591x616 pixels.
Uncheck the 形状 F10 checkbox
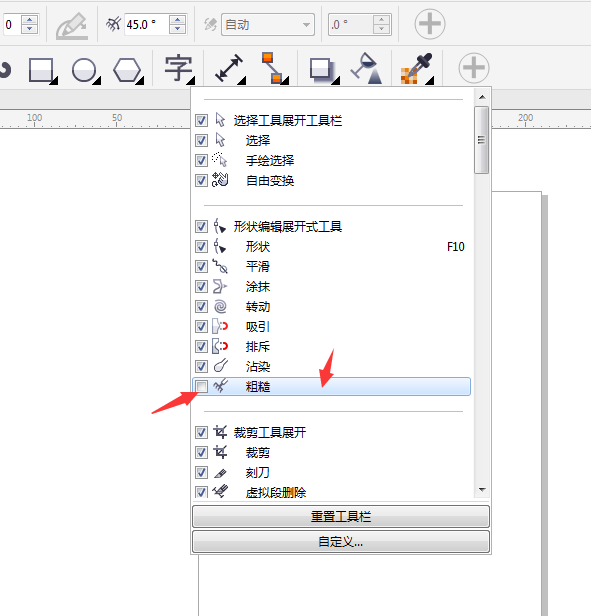click(201, 246)
